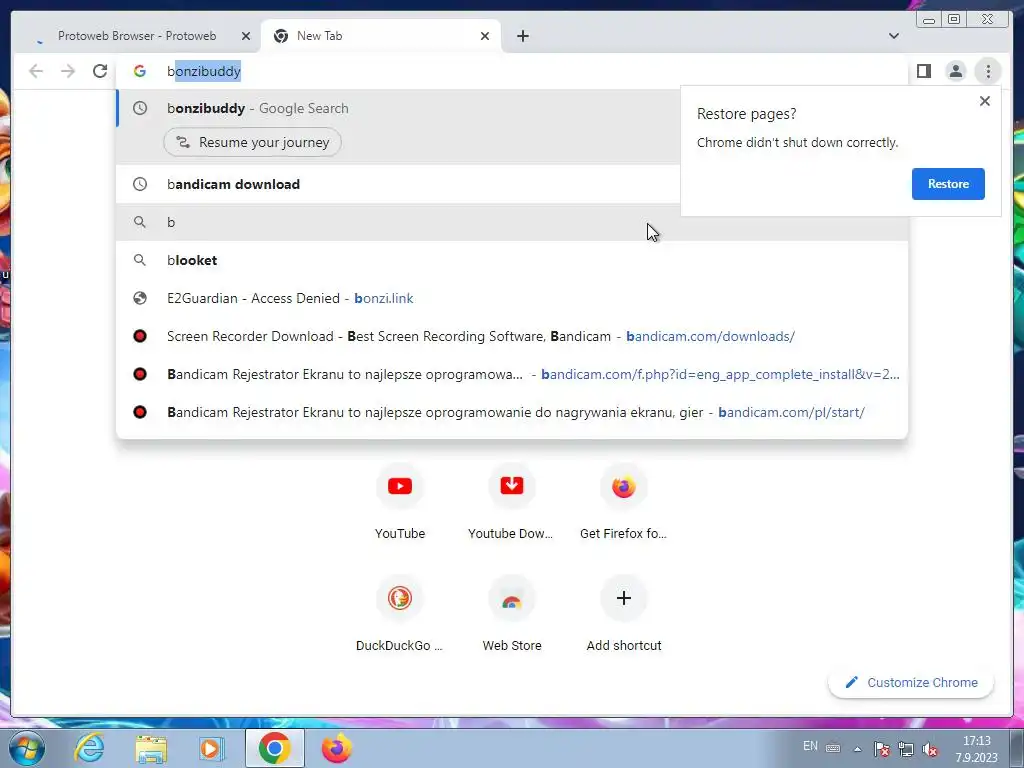Click the EN language indicator
The image size is (1024, 768).
click(810, 746)
